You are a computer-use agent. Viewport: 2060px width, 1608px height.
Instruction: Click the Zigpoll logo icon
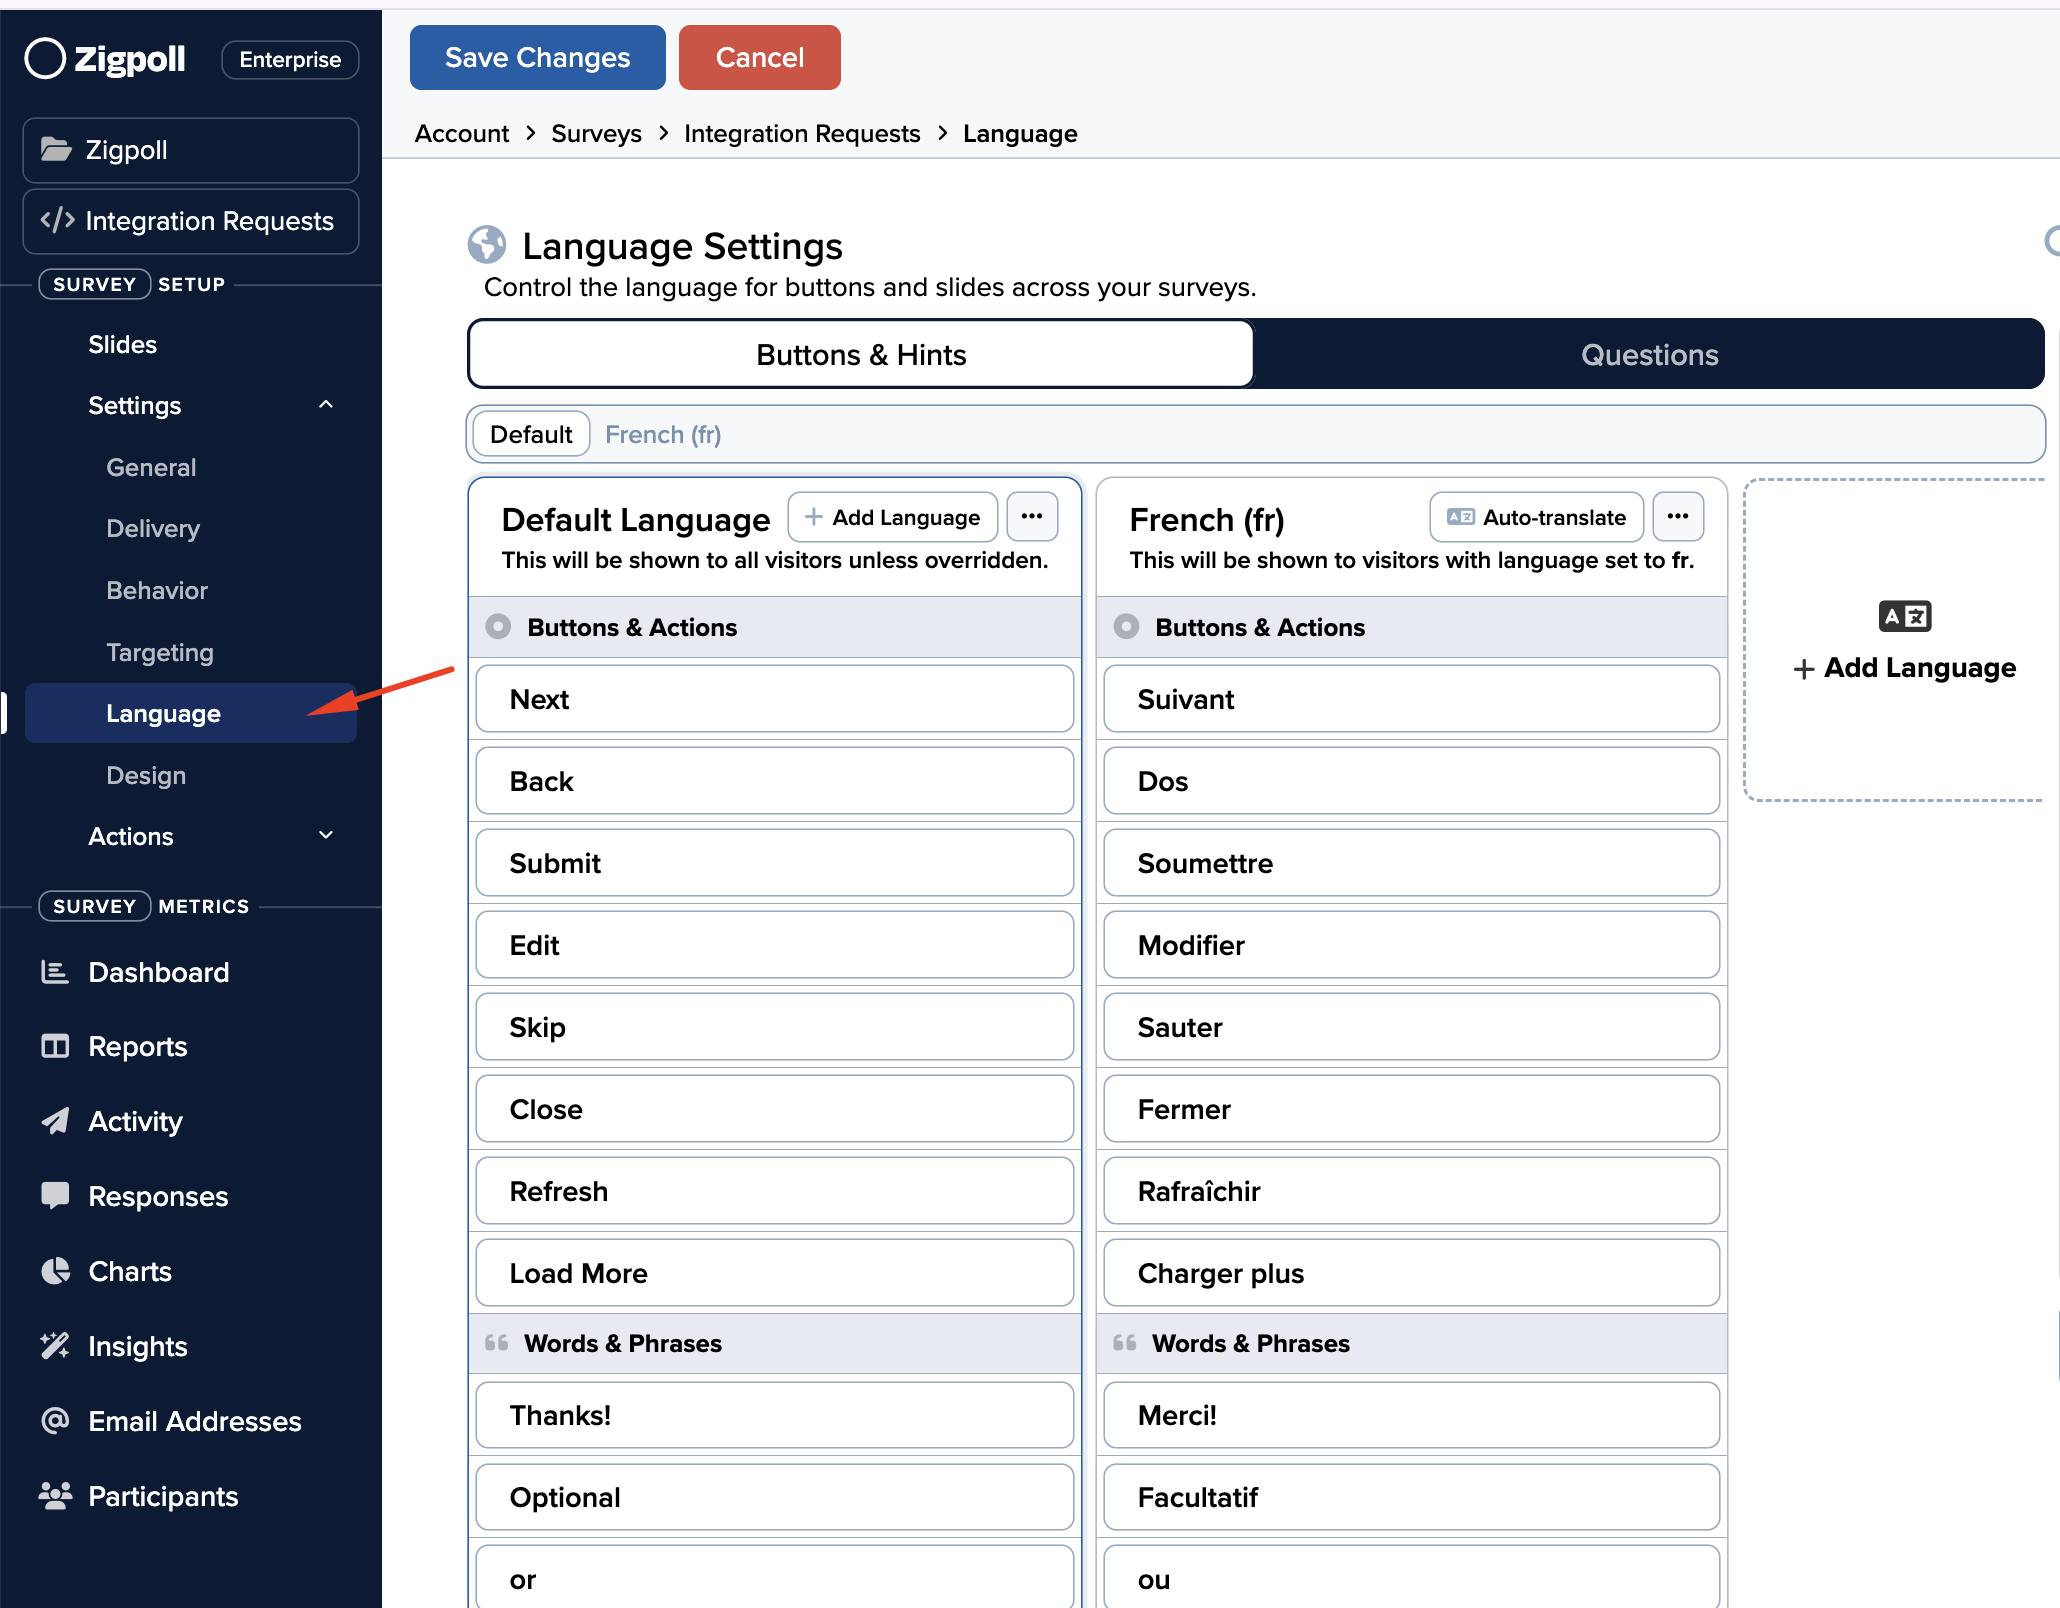(x=45, y=58)
